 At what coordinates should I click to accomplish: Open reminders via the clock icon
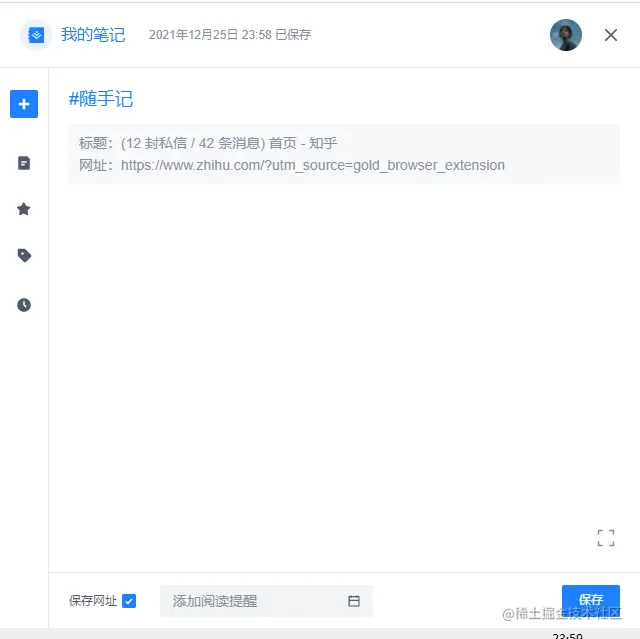pos(24,305)
